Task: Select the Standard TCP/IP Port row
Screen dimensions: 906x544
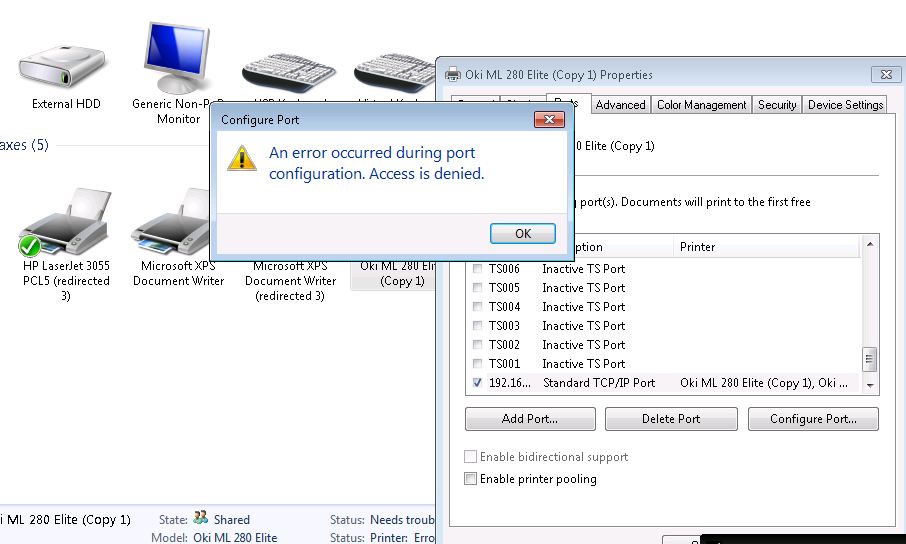Action: click(664, 383)
